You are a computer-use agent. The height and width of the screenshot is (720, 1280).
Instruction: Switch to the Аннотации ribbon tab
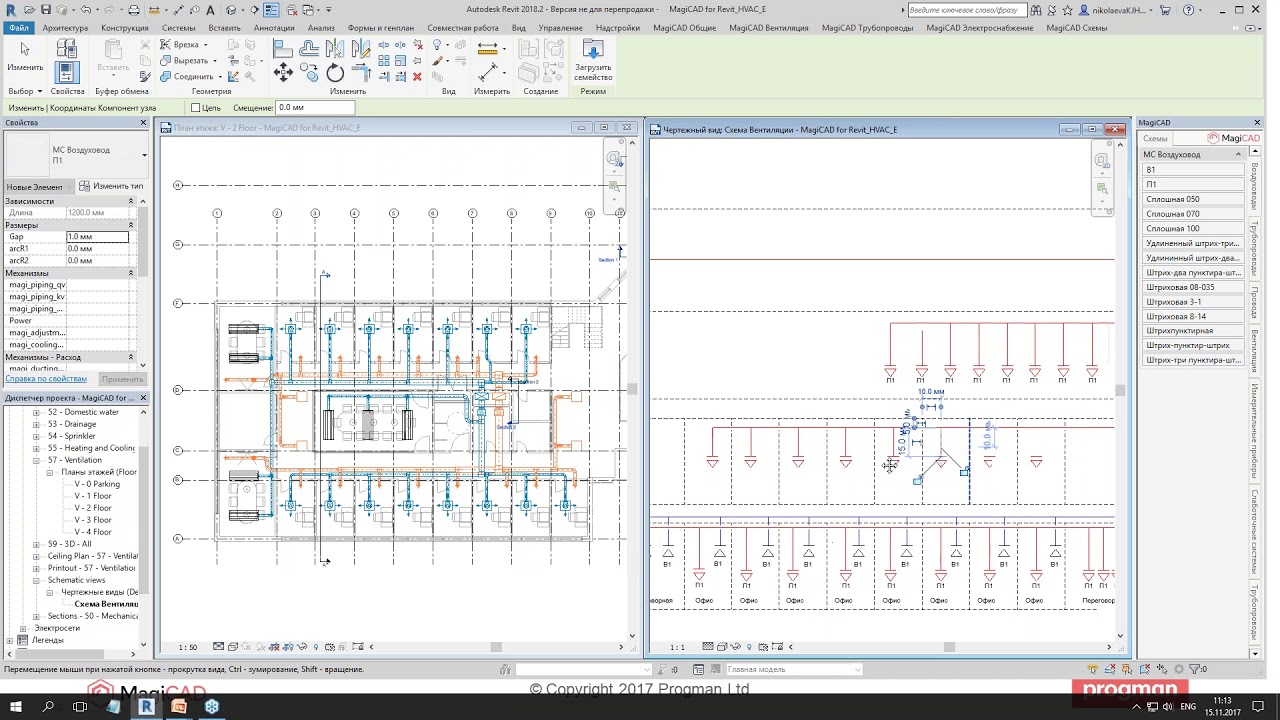[274, 28]
